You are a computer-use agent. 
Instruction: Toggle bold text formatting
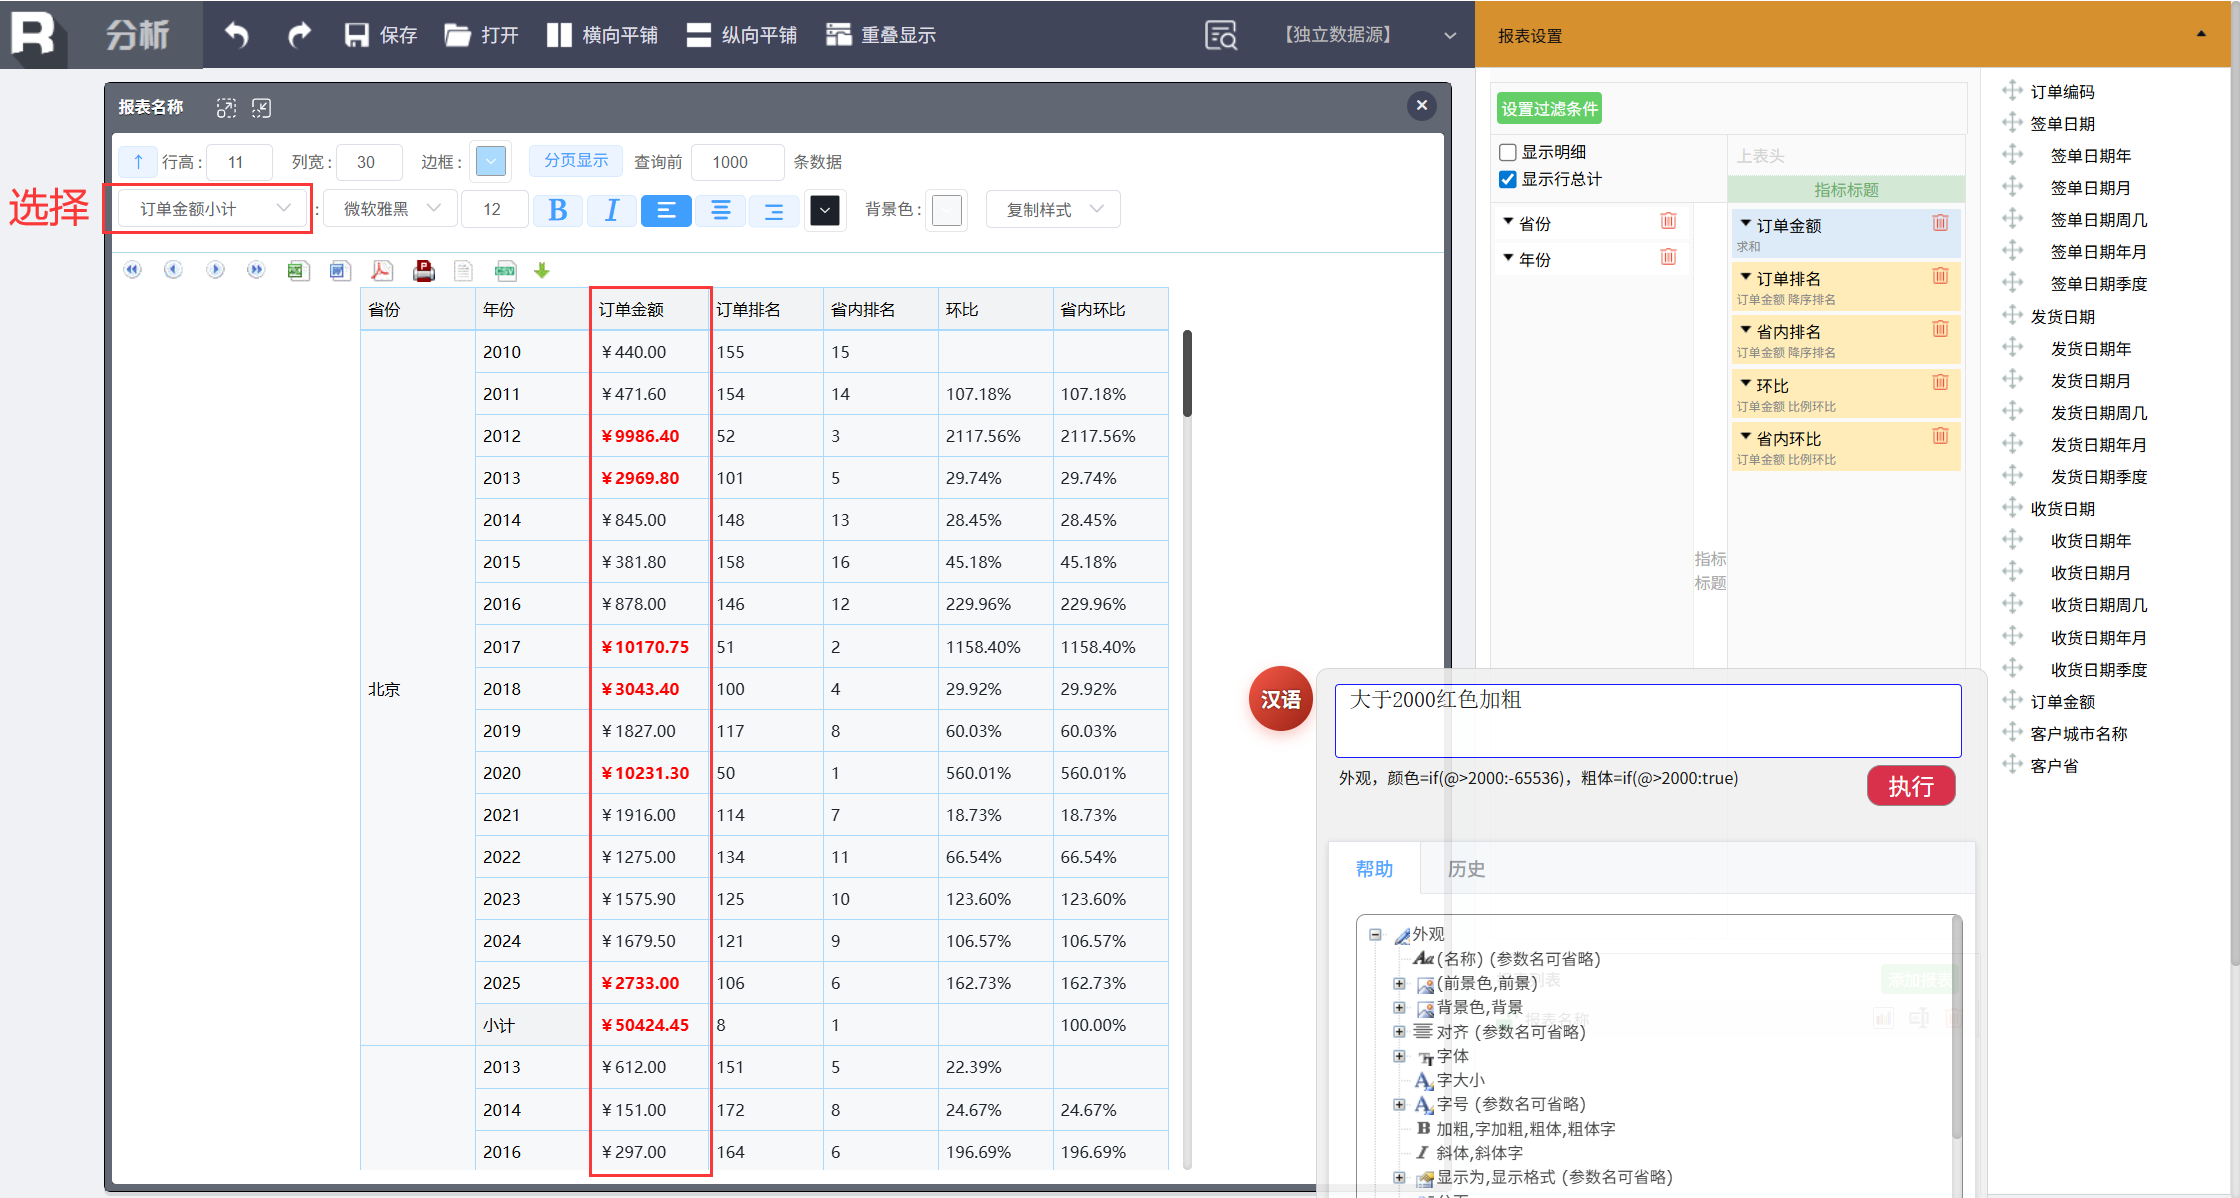point(557,210)
